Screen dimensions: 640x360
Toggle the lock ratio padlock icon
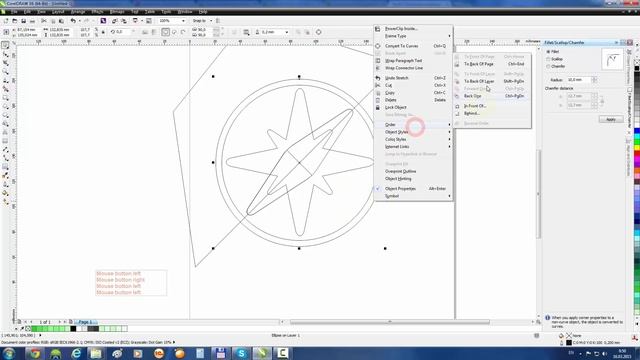(103, 32)
